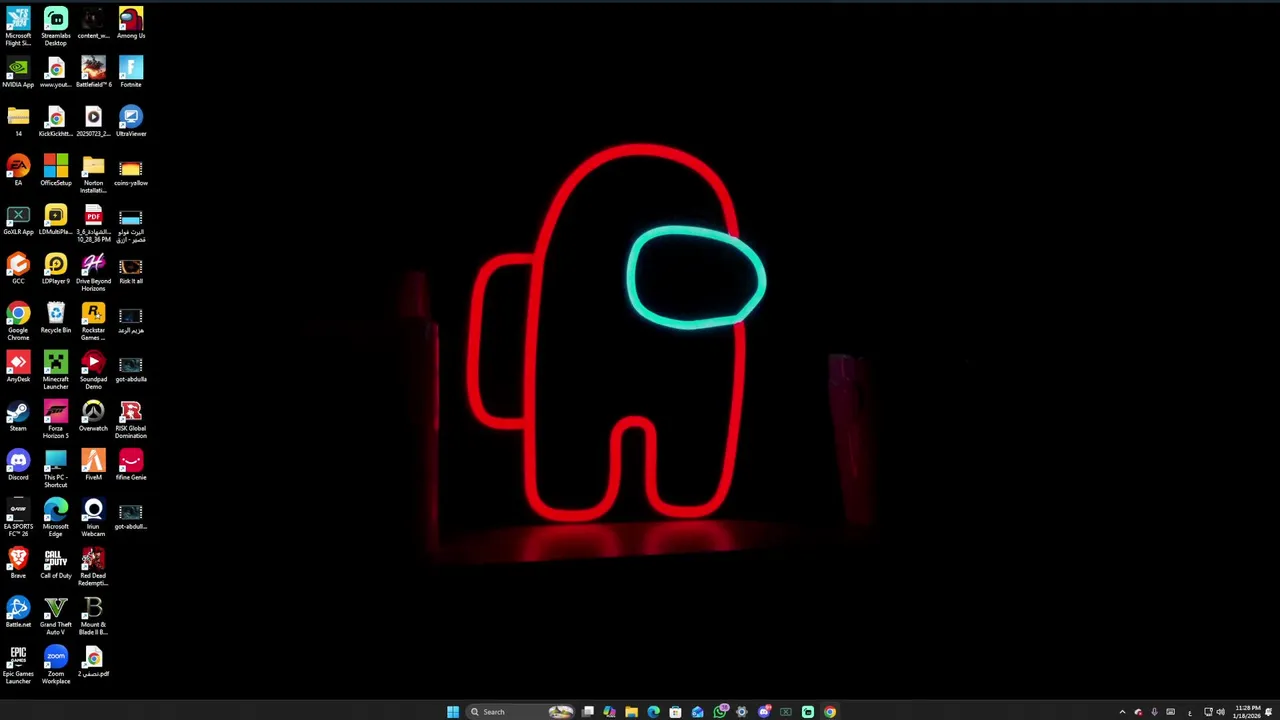Image resolution: width=1280 pixels, height=720 pixels.
Task: Select the Battle.net desktop icon
Action: tap(18, 611)
